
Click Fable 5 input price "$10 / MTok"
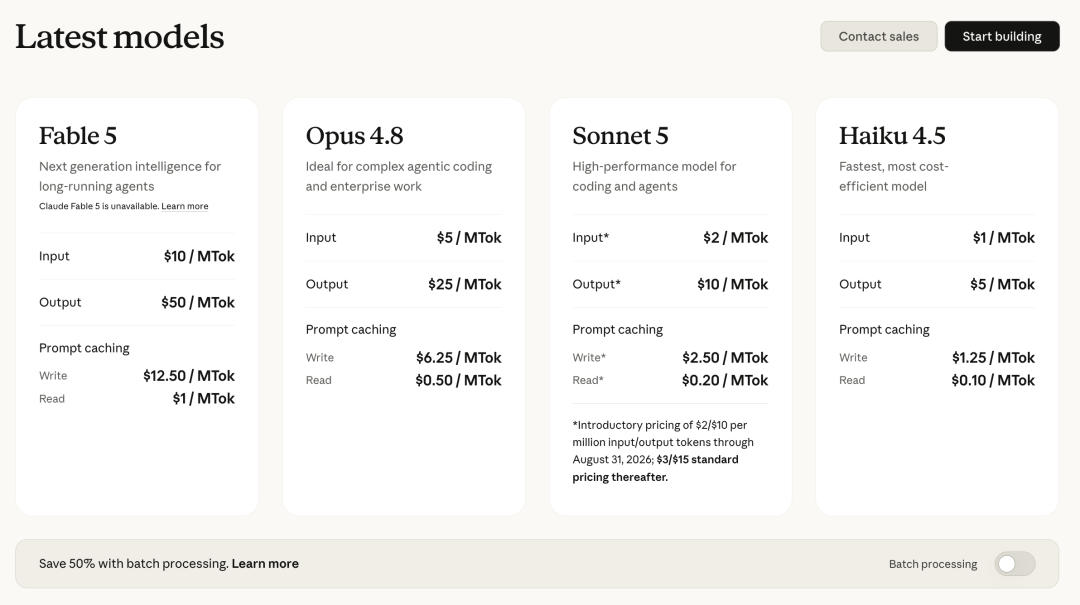199,256
